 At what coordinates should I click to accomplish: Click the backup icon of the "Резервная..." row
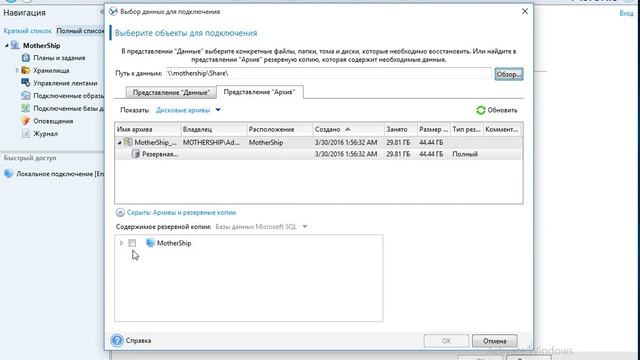(136, 154)
